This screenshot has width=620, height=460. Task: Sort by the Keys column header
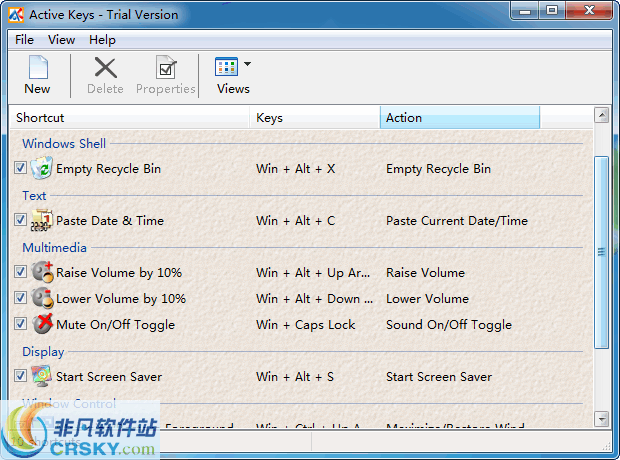315,117
